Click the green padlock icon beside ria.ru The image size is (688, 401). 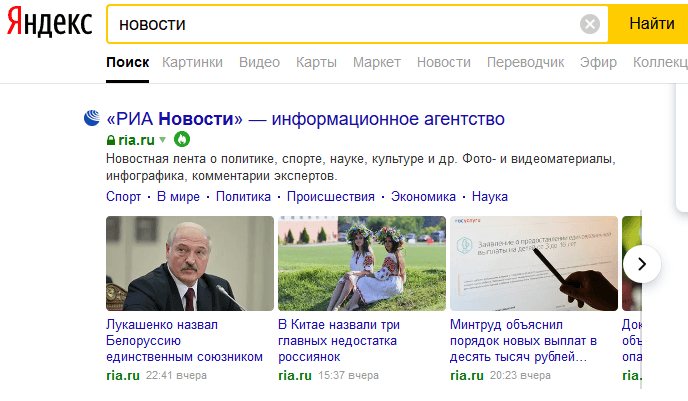(111, 140)
